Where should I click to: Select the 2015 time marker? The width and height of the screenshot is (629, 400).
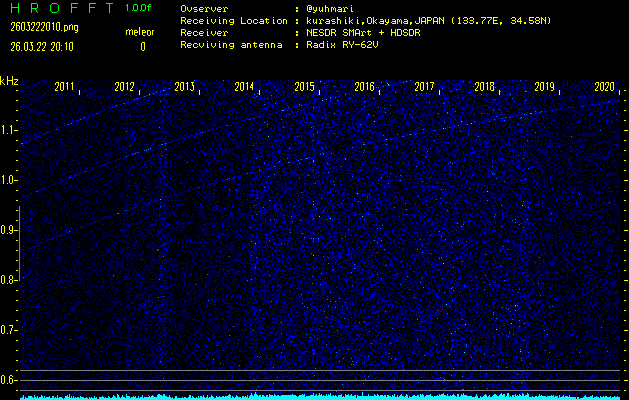tap(304, 87)
